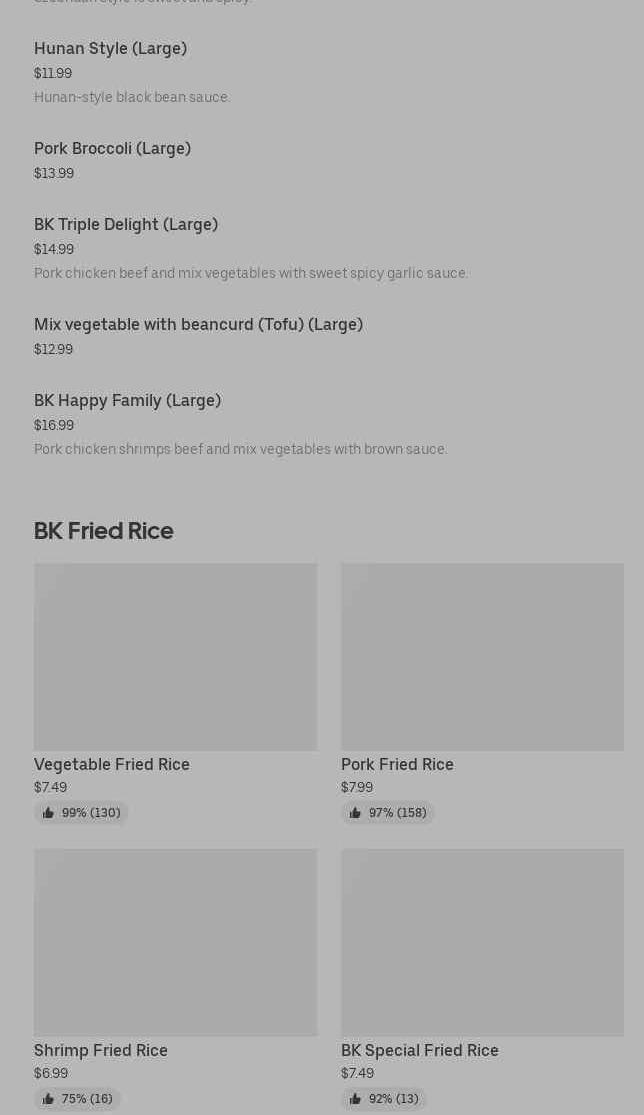Click the BK Special Fried Rice title
Screen dimensions: 644x1115
420,1050
